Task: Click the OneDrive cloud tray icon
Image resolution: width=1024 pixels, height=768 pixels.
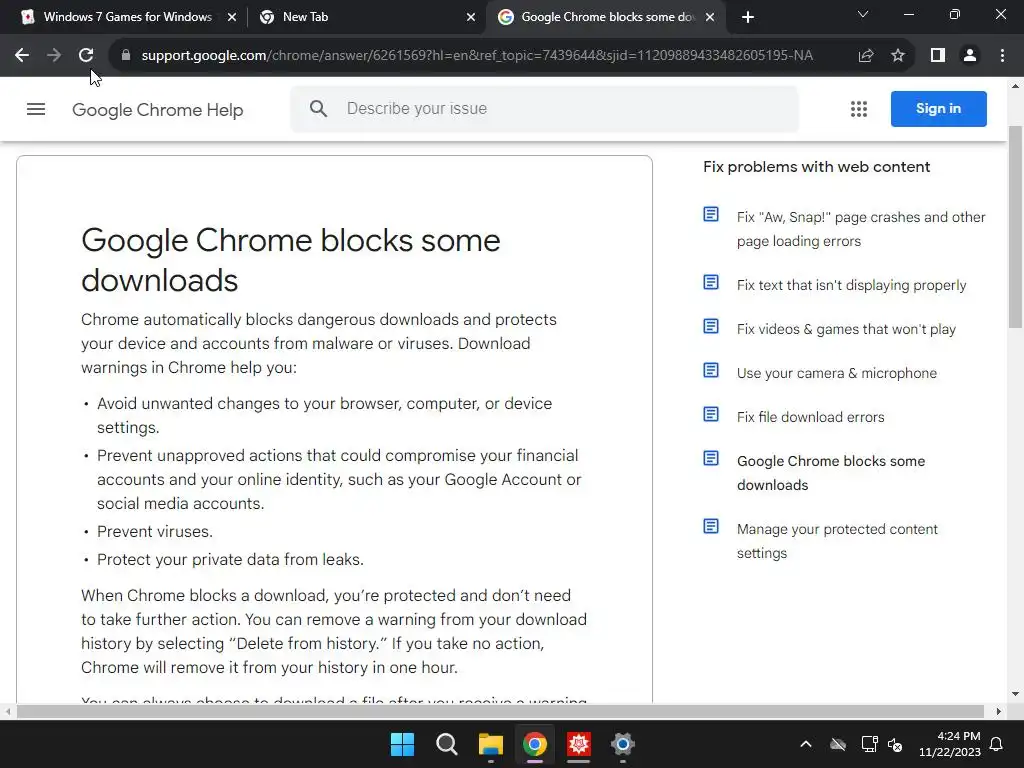Action: point(838,744)
